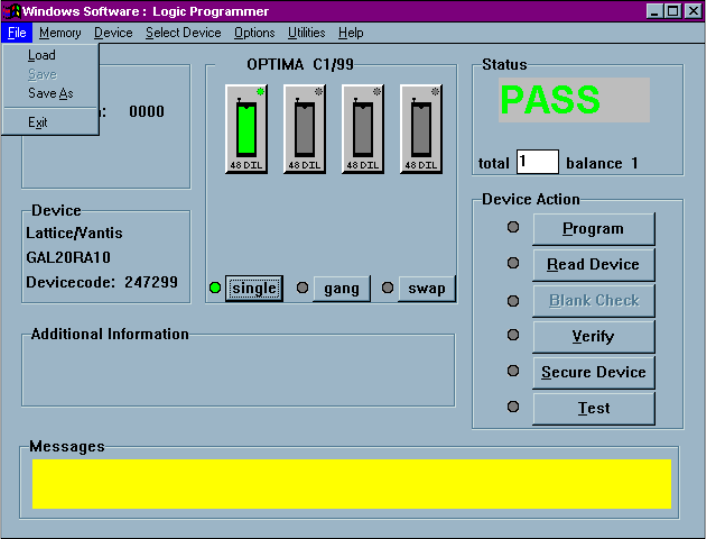The image size is (706, 539).
Task: Click the total count input field
Action: click(537, 162)
